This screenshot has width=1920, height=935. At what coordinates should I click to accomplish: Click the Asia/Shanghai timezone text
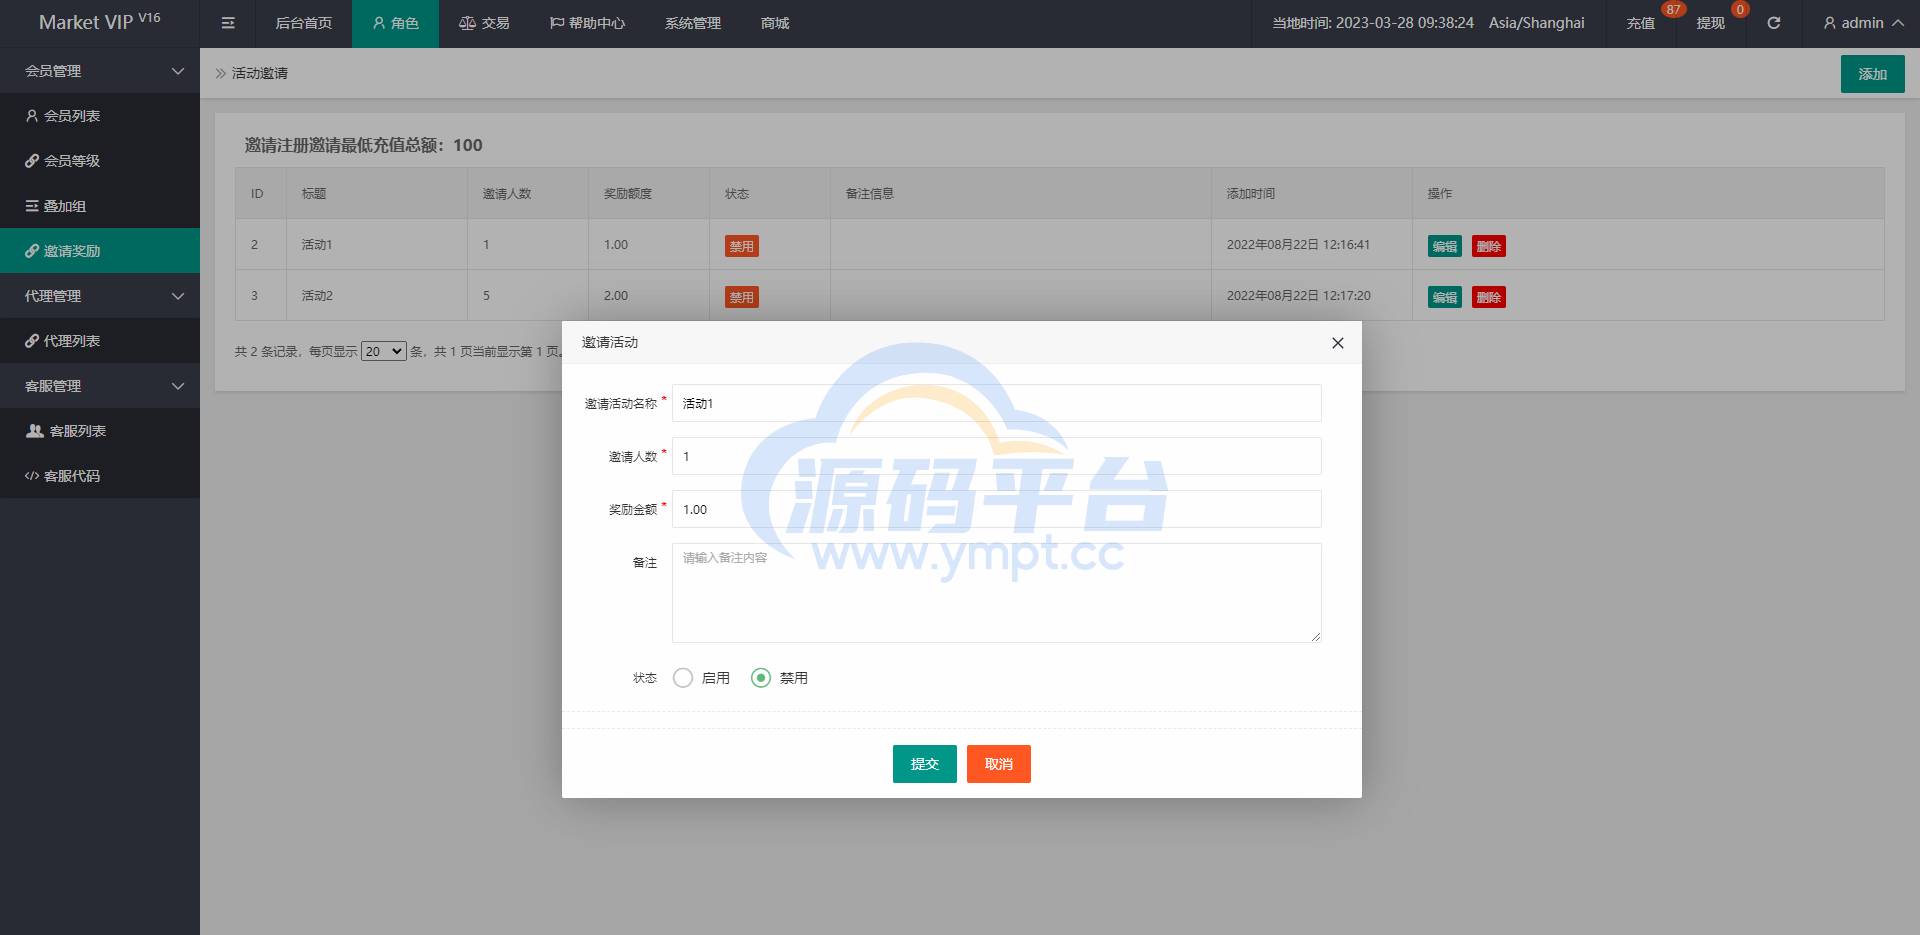pos(1536,23)
